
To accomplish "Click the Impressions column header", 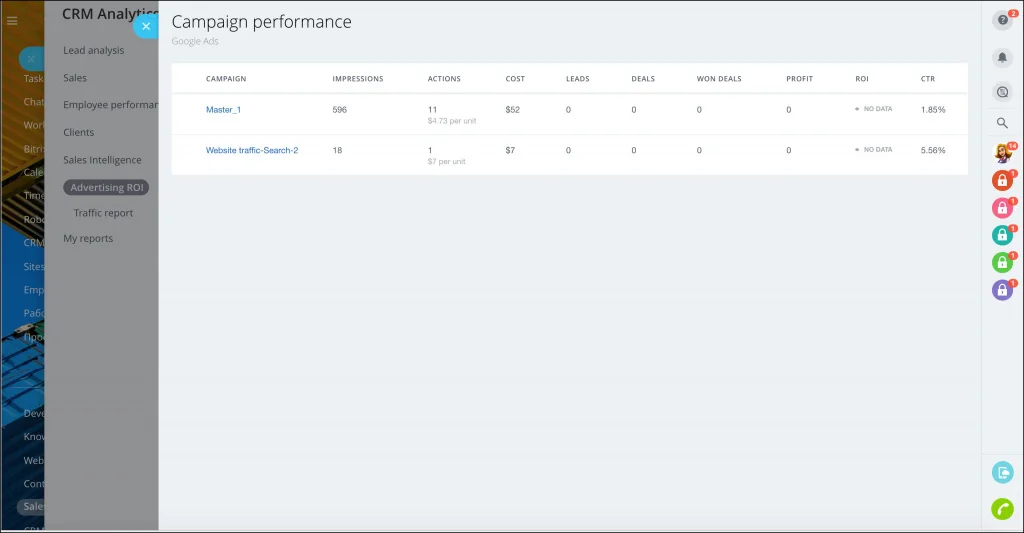I will [358, 79].
